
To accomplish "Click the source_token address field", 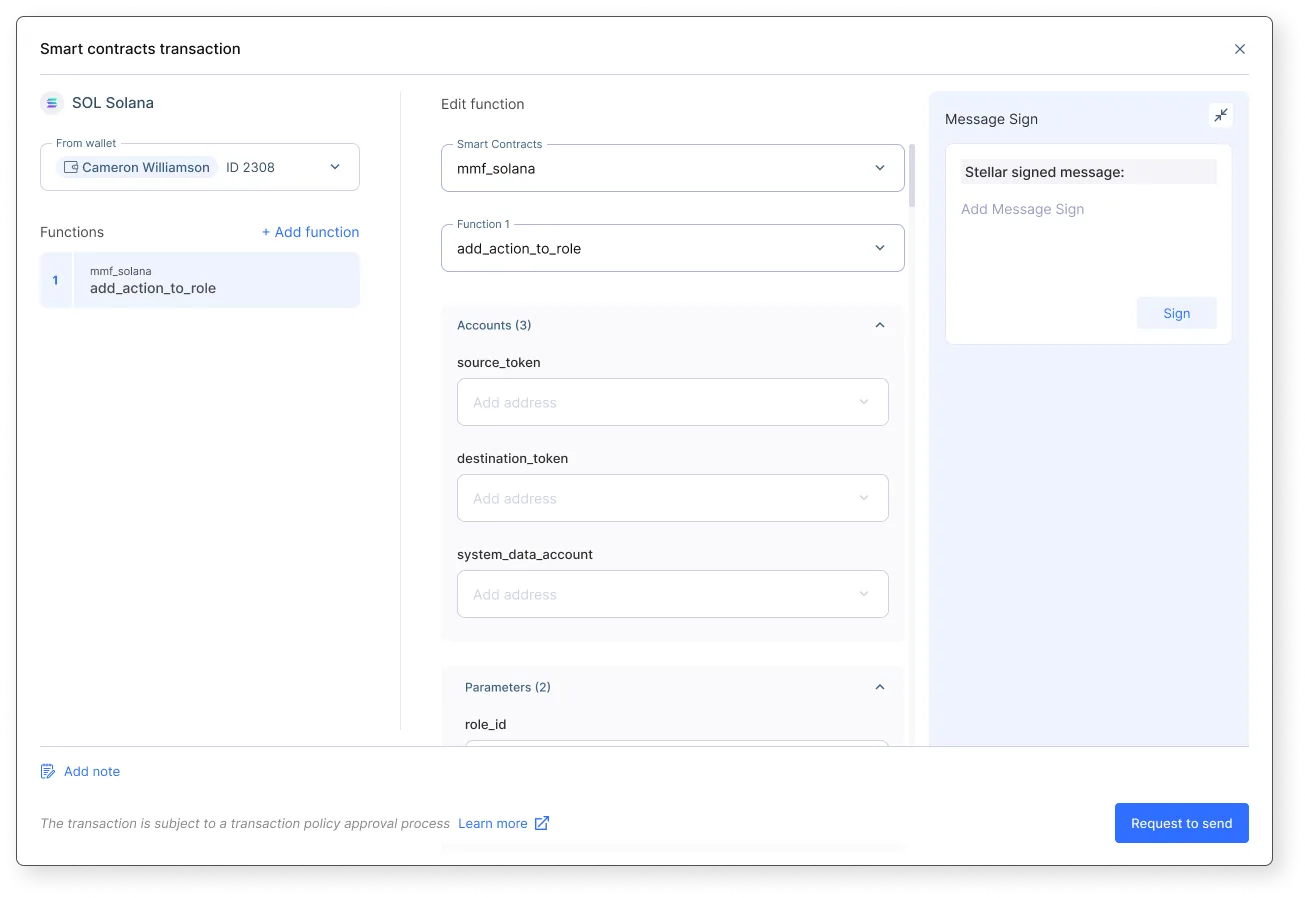I will (x=673, y=402).
